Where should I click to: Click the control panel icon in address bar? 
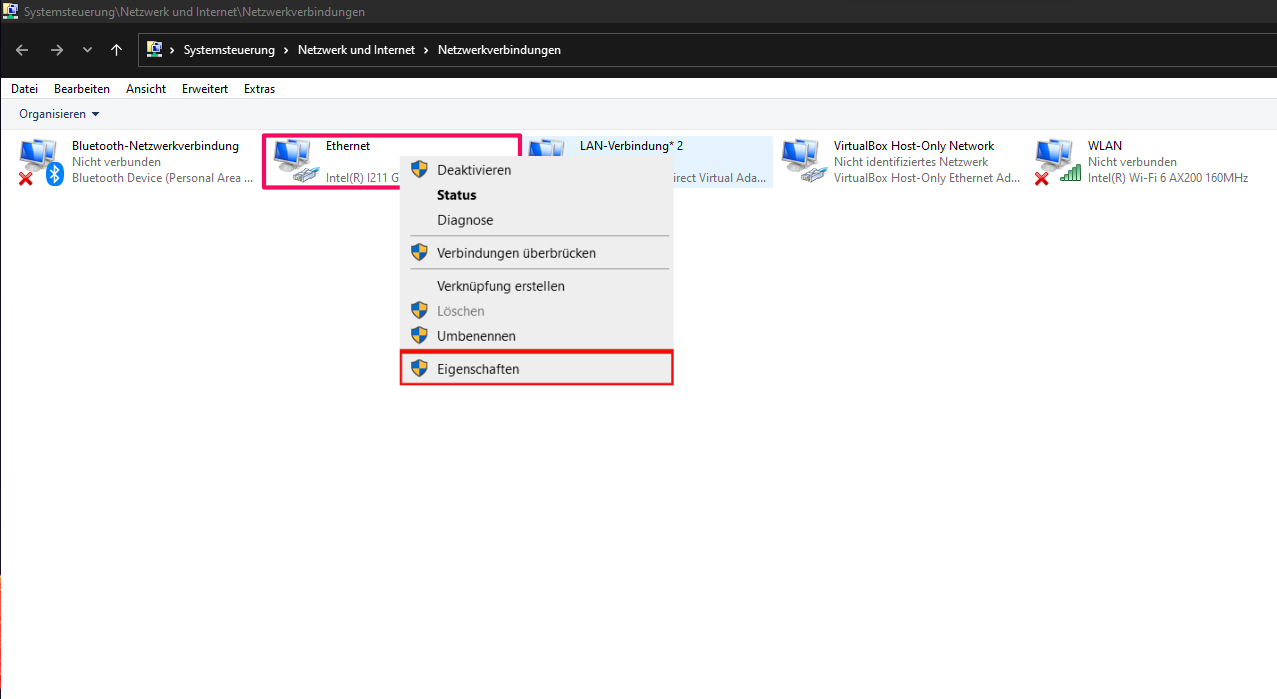tap(155, 49)
